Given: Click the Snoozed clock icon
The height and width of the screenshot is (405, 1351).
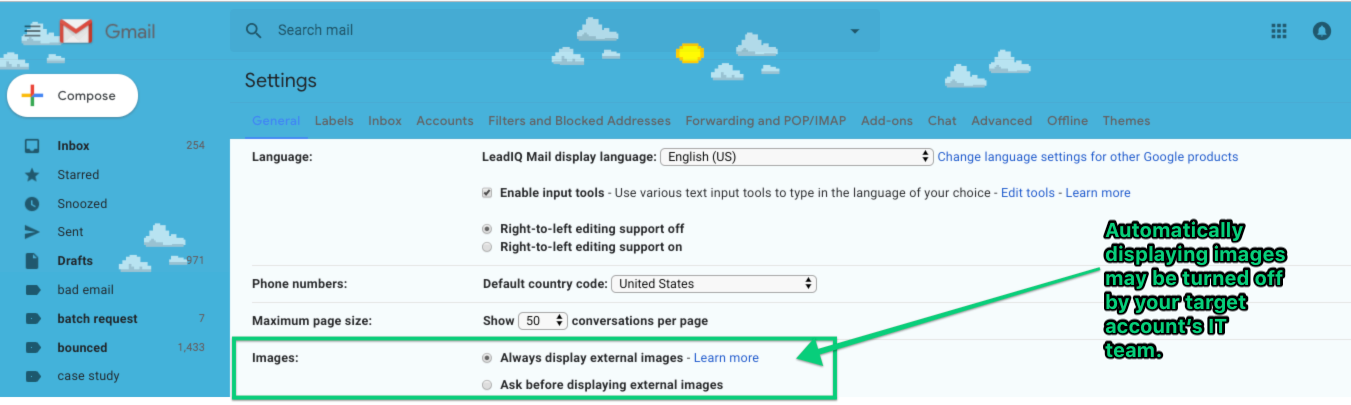Looking at the screenshot, I should pyautogui.click(x=32, y=204).
